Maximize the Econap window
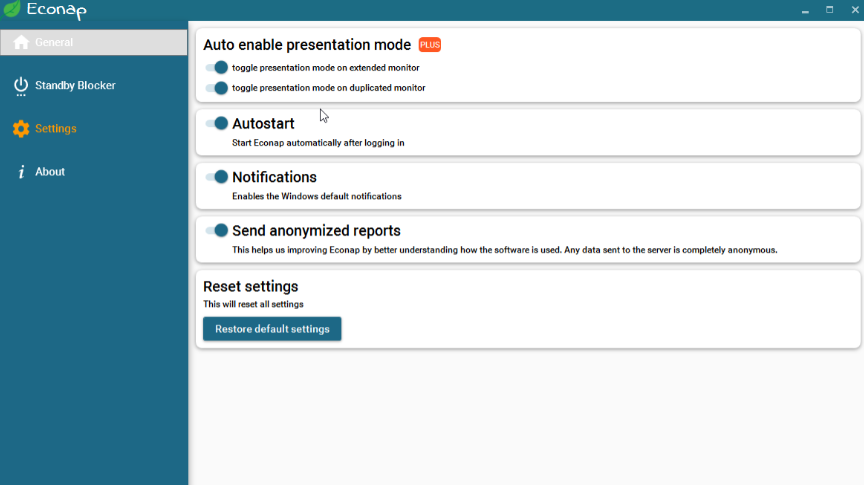The image size is (864, 485). [x=829, y=10]
